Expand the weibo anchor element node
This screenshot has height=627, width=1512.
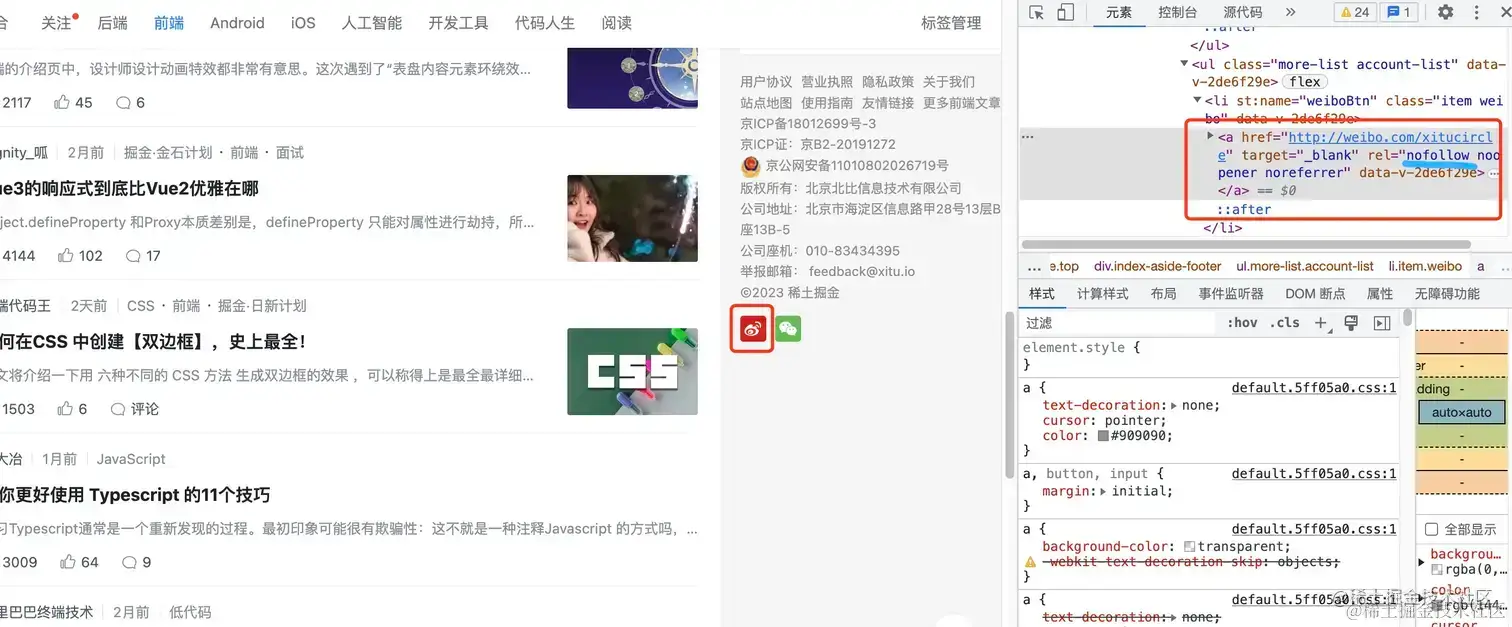point(1211,137)
